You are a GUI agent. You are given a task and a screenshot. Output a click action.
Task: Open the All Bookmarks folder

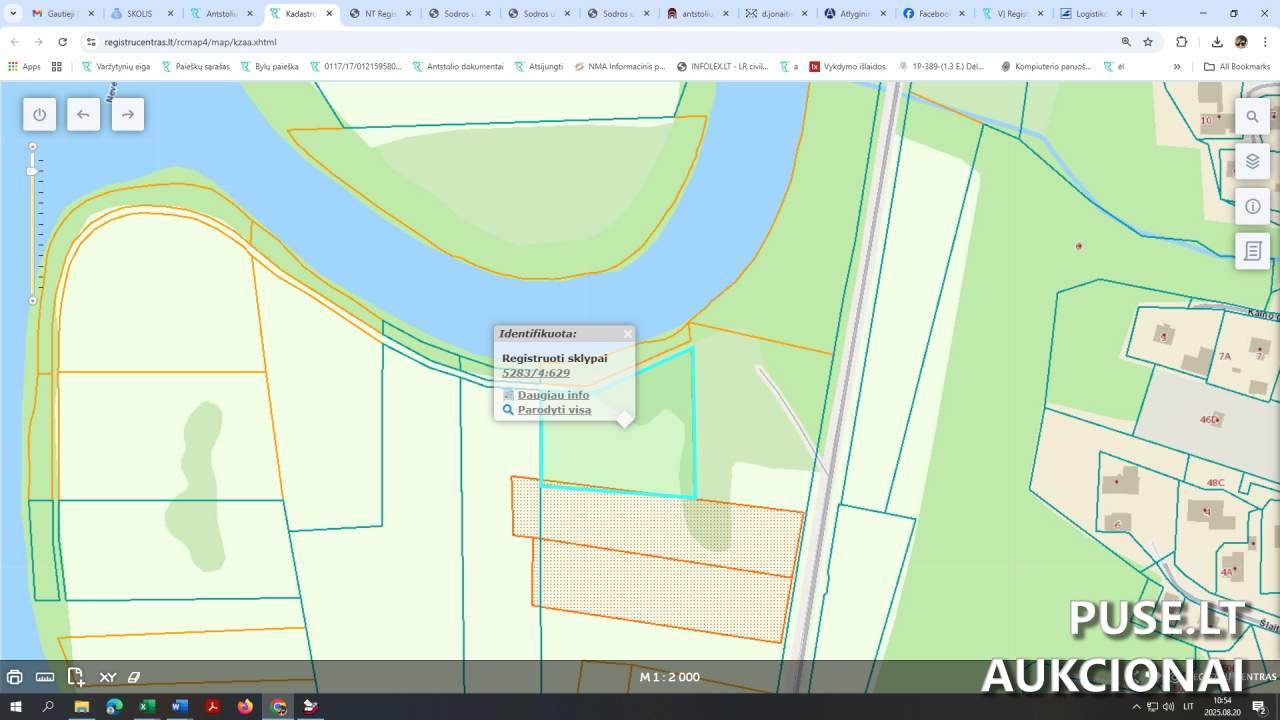pos(1237,67)
